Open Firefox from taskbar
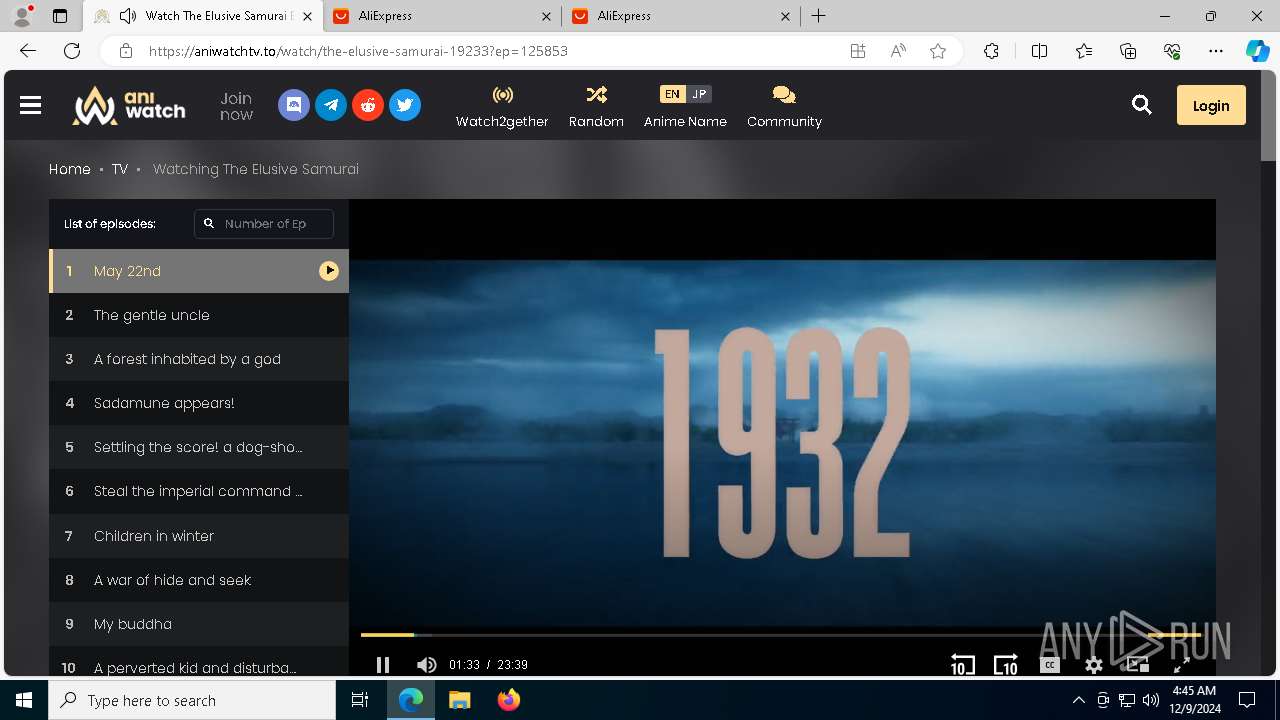This screenshot has width=1280, height=720. [509, 700]
